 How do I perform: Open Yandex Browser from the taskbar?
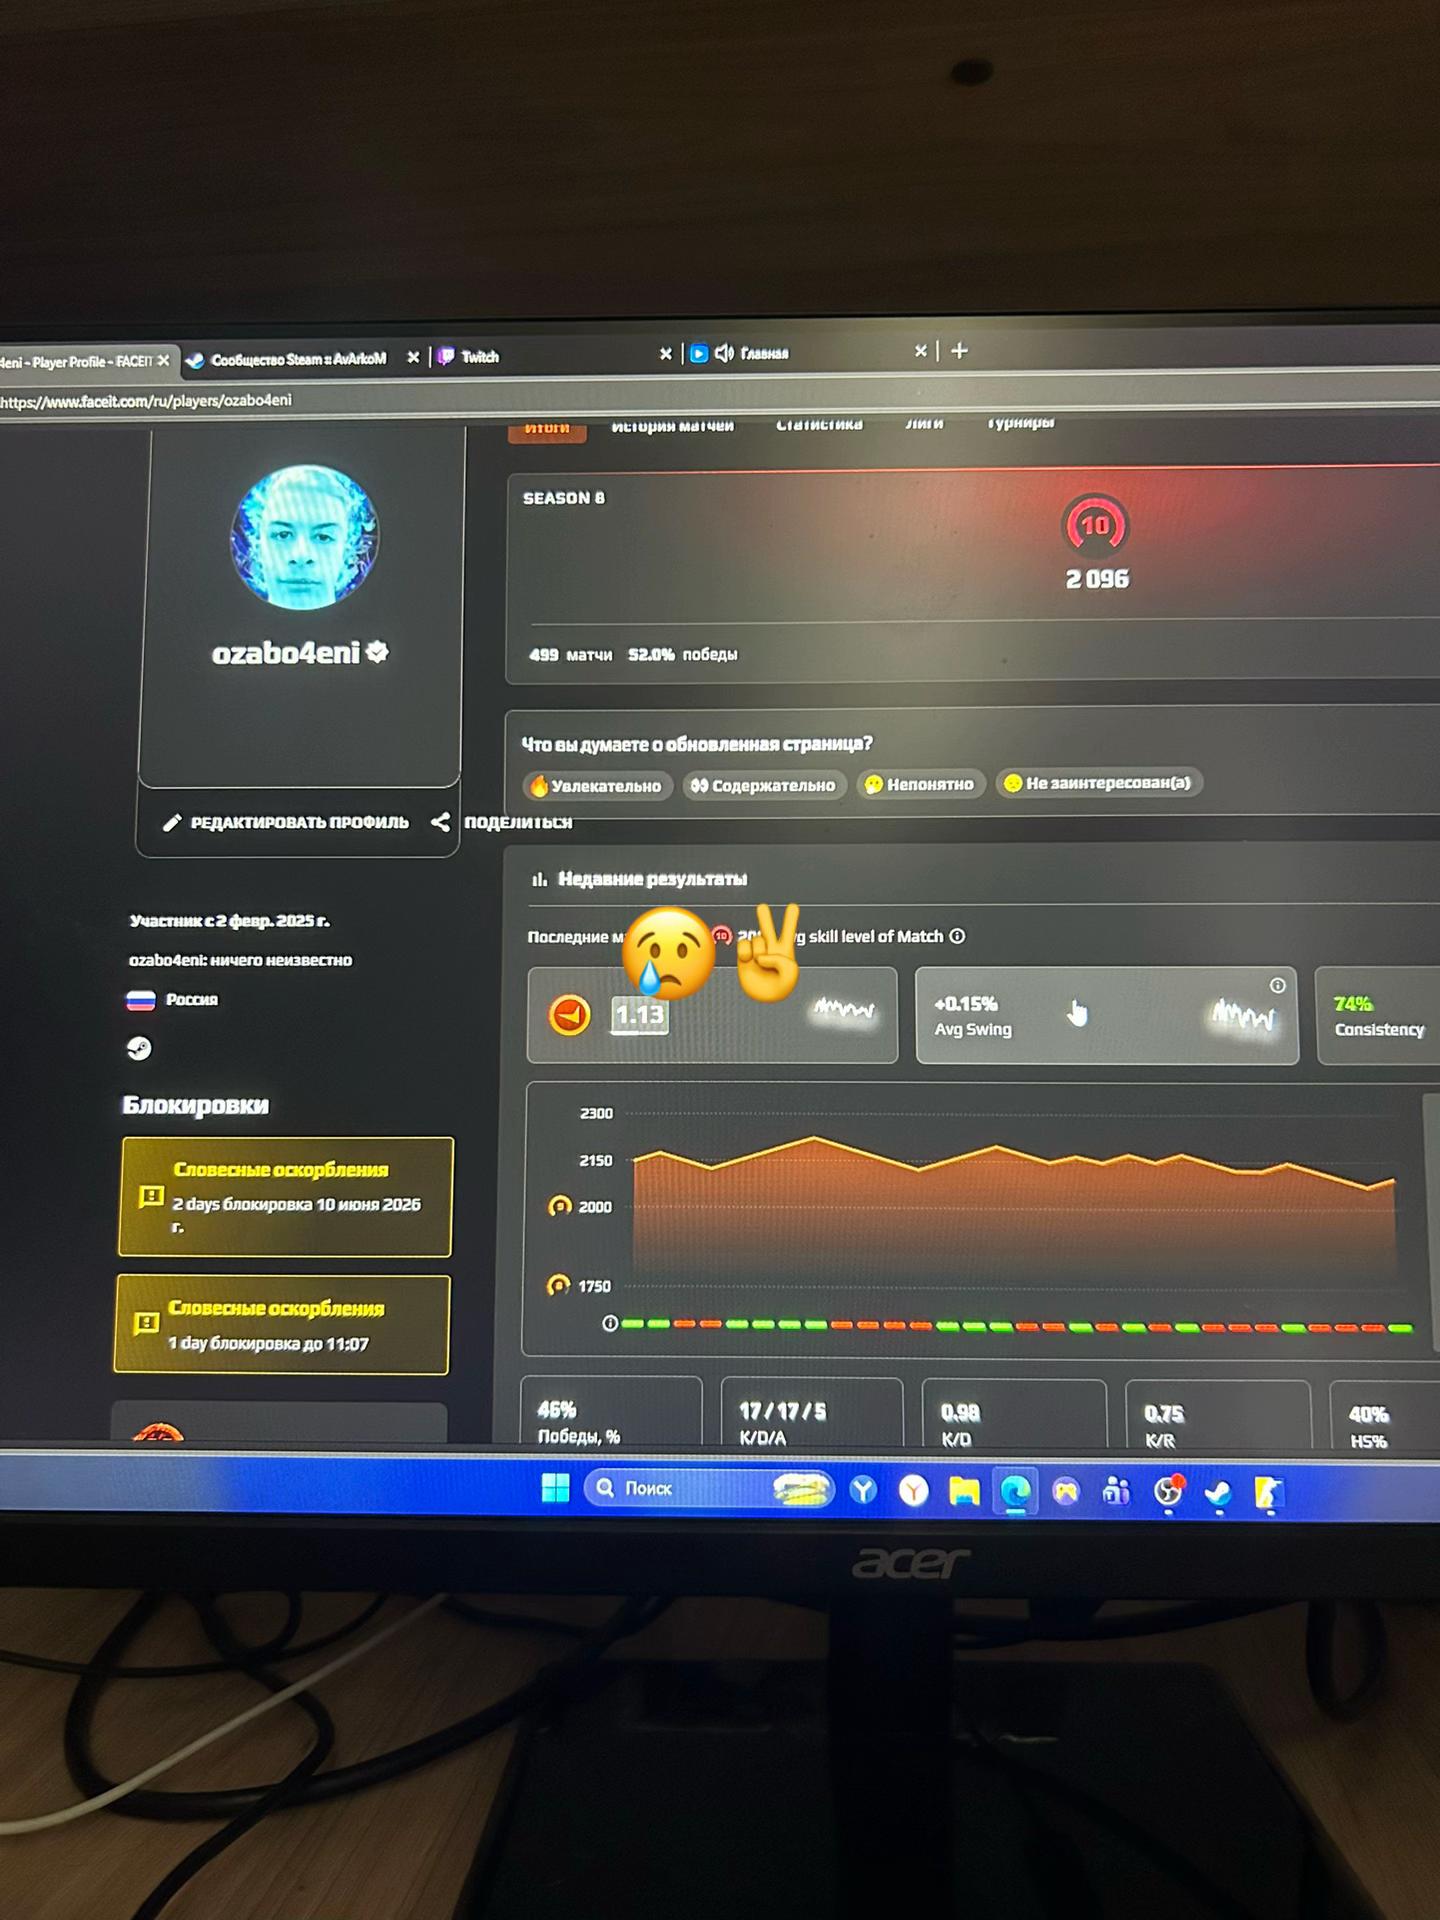[x=913, y=1491]
